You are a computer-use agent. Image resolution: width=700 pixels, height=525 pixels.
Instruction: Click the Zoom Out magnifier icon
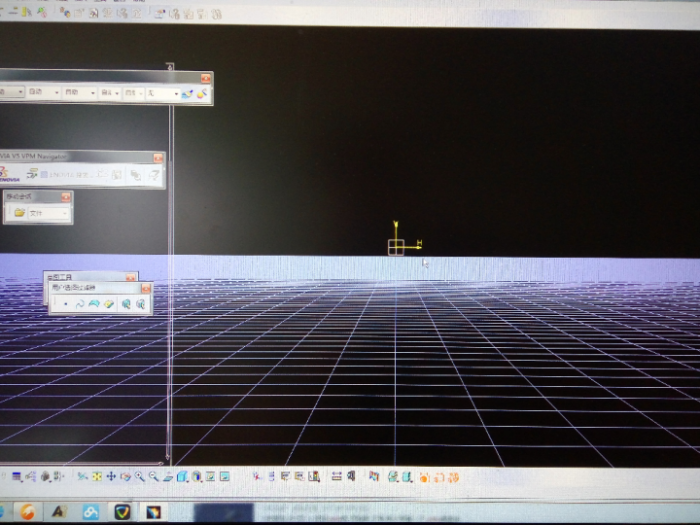(153, 477)
